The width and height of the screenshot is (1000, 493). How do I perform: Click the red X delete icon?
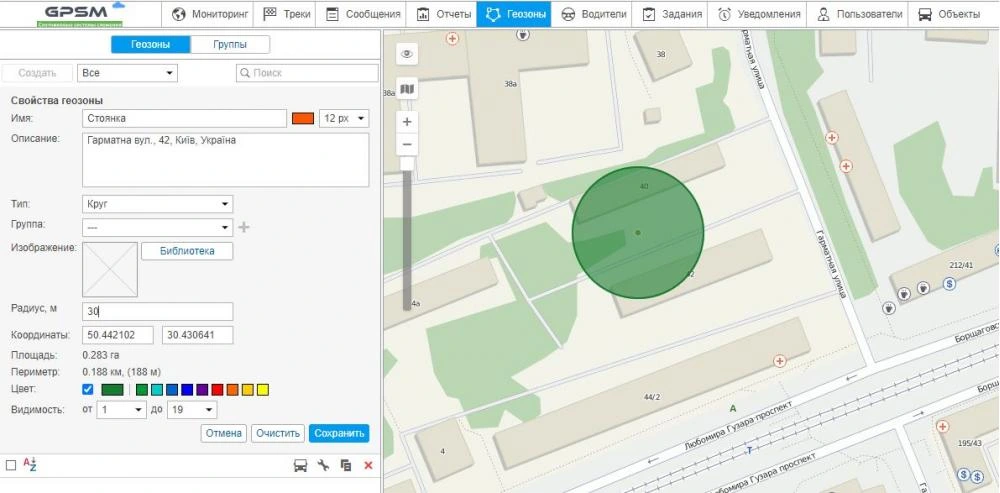[x=368, y=465]
